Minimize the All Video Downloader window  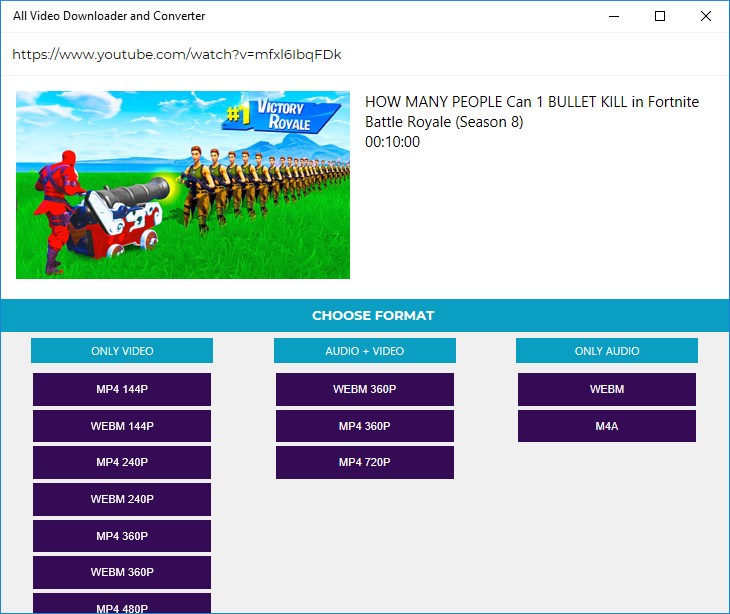[x=614, y=16]
